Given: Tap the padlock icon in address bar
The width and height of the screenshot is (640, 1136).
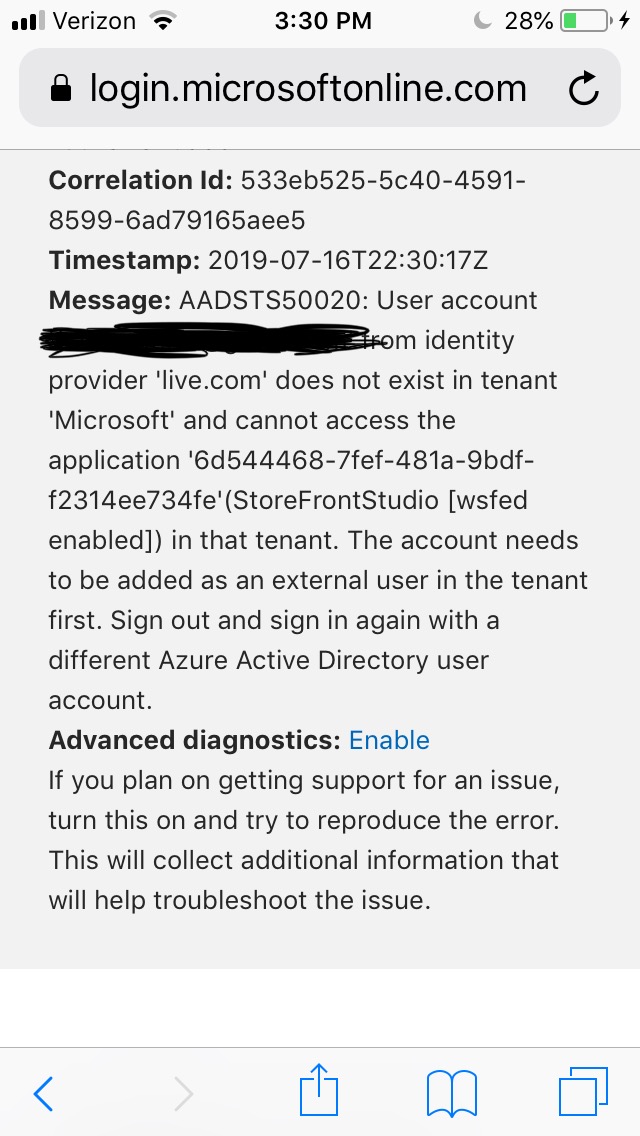Looking at the screenshot, I should click(63, 91).
